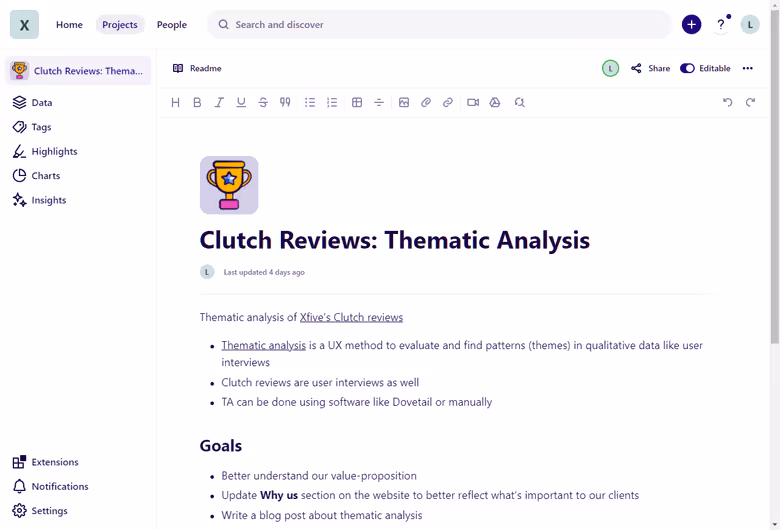Open Highlights in the sidebar
Image resolution: width=780 pixels, height=530 pixels.
45,151
